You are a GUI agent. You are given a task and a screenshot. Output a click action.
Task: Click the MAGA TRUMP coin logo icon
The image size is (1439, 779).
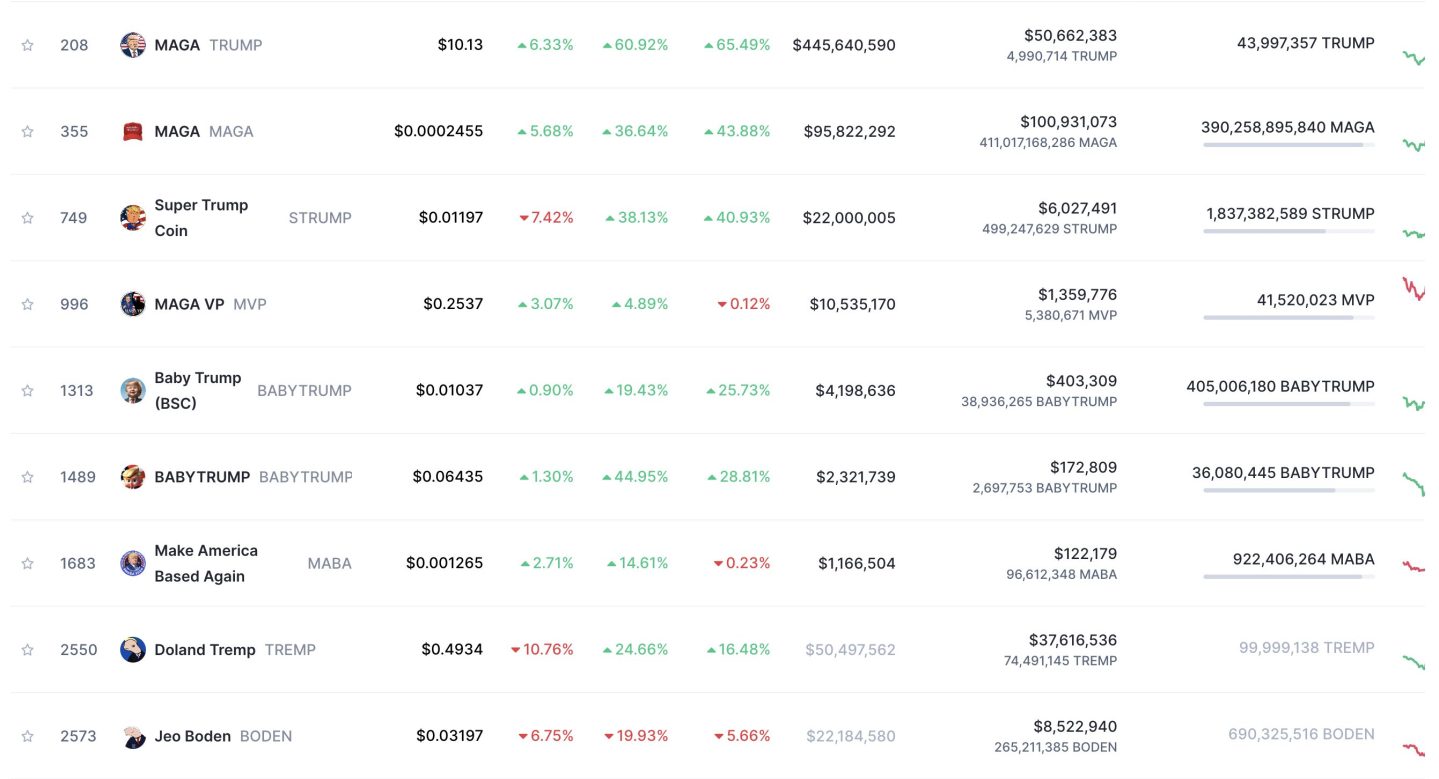click(133, 45)
